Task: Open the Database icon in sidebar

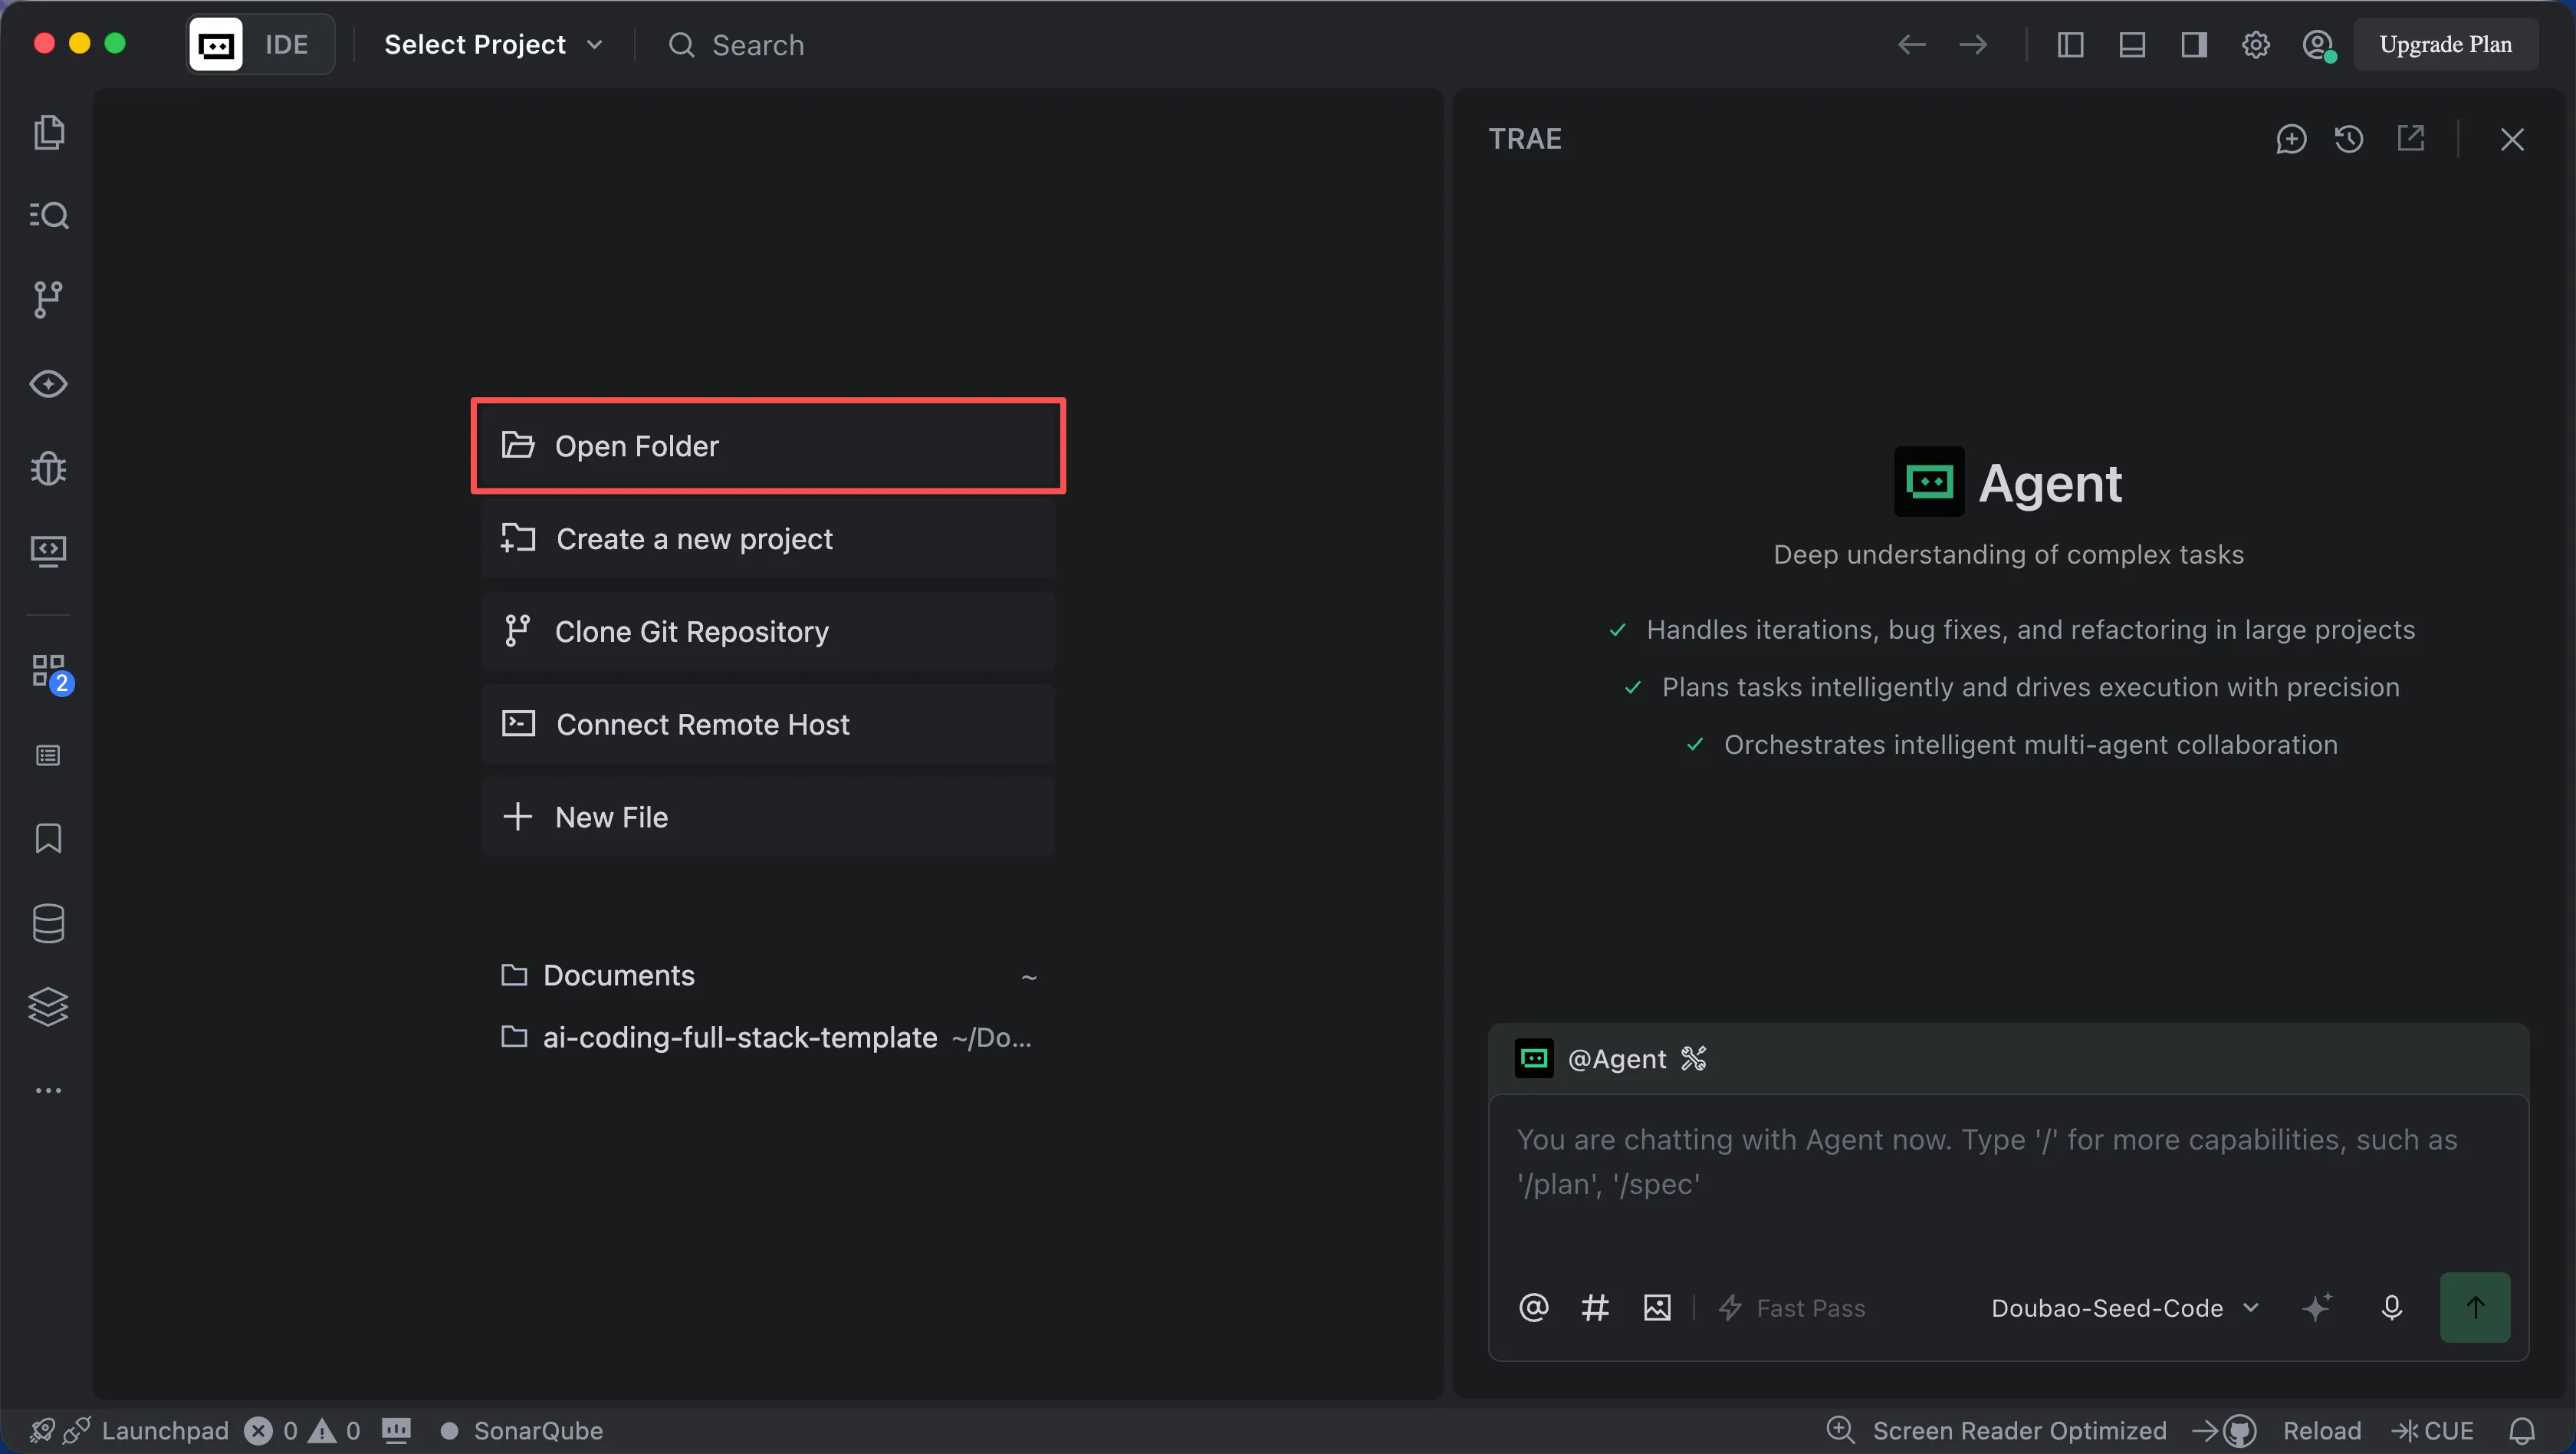Action: pyautogui.click(x=48, y=923)
